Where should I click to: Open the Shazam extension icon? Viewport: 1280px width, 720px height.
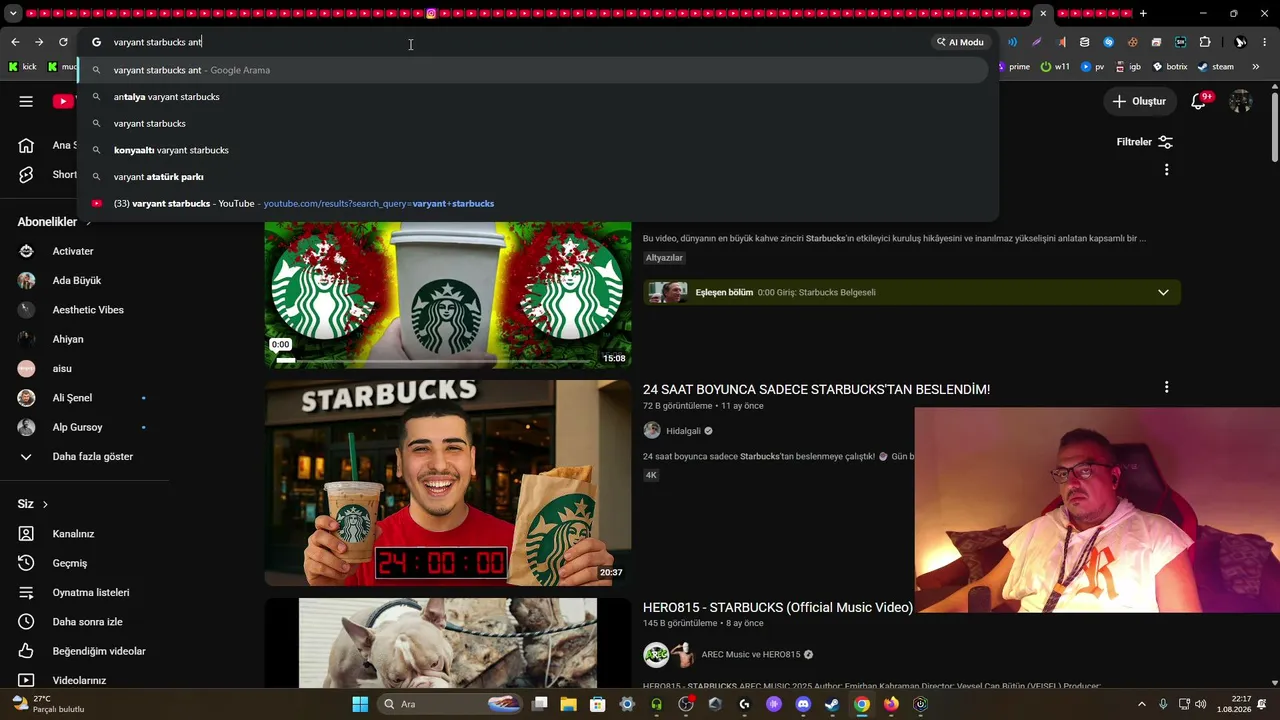point(1109,42)
